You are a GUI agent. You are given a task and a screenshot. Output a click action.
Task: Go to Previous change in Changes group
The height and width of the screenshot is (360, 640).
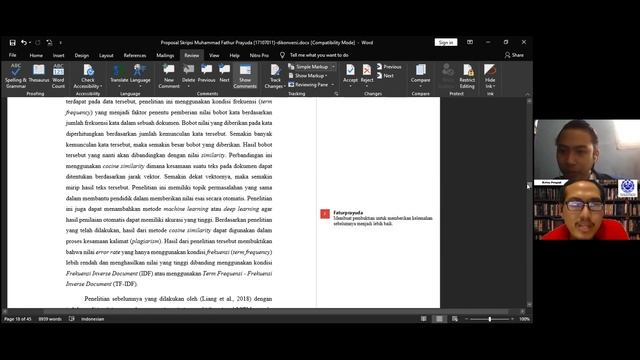(x=389, y=67)
